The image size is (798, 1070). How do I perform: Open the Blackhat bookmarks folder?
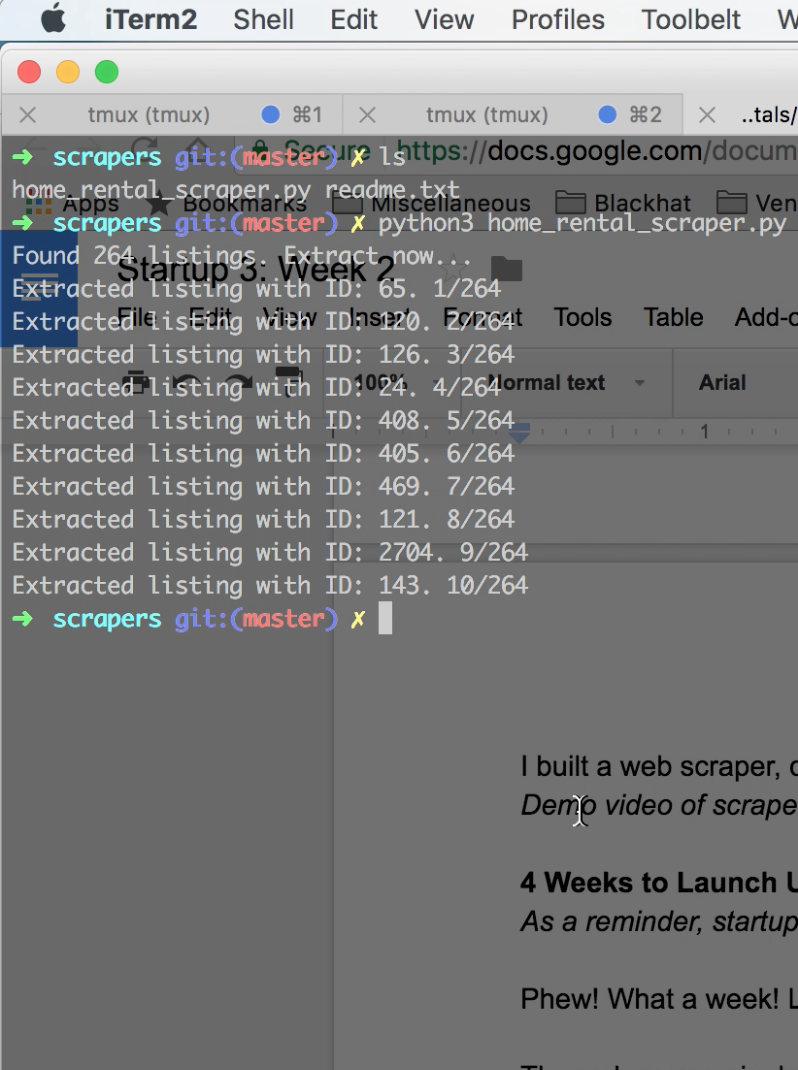coord(628,205)
